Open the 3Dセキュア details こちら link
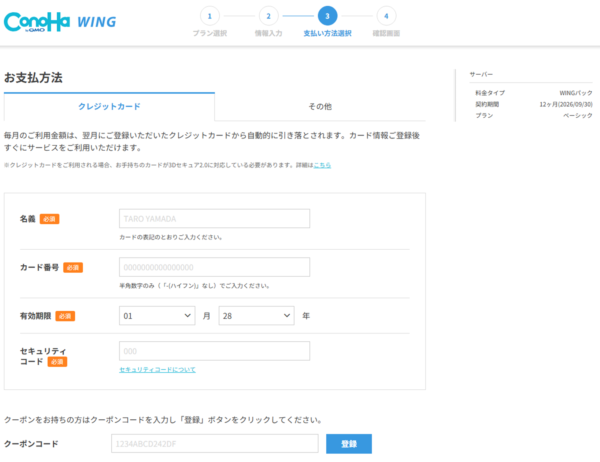 [x=322, y=165]
